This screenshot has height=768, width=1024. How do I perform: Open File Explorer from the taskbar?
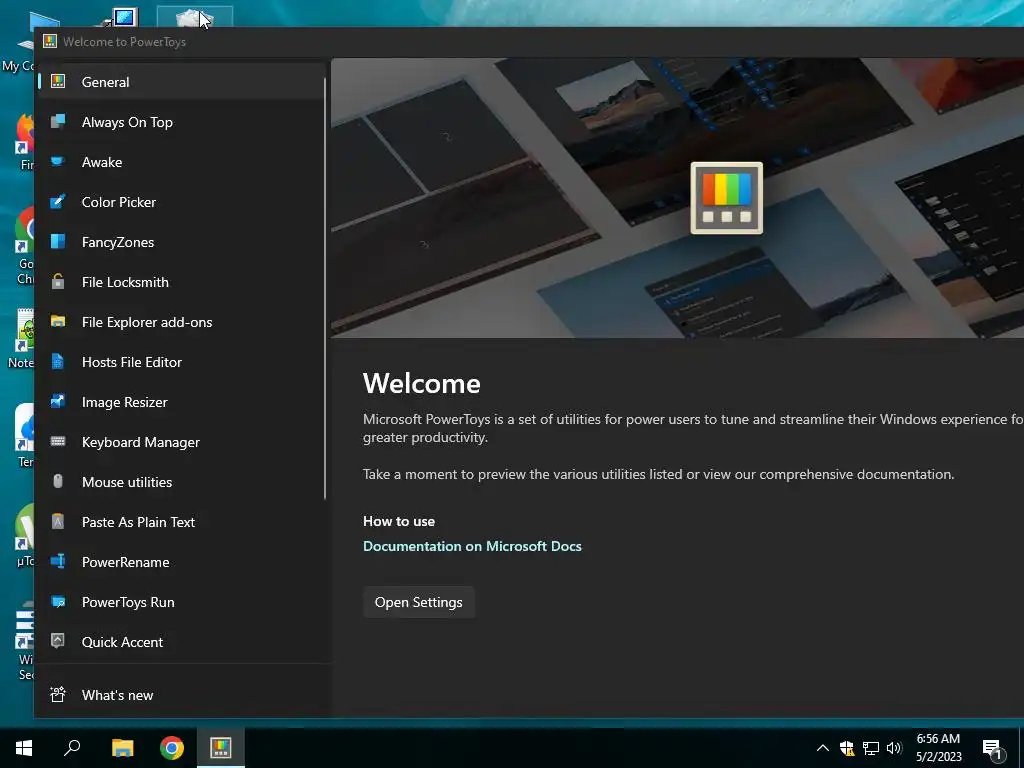pos(122,748)
